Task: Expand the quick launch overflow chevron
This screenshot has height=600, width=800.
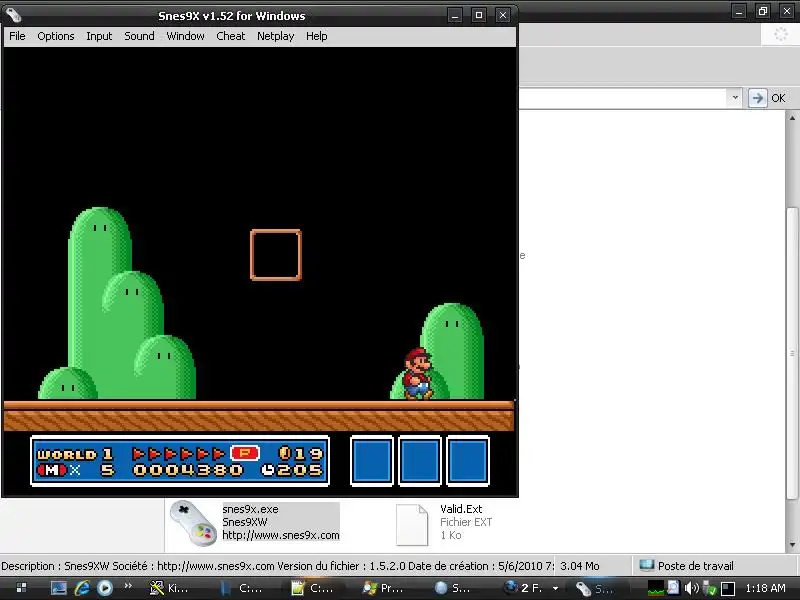Action: pyautogui.click(x=128, y=586)
